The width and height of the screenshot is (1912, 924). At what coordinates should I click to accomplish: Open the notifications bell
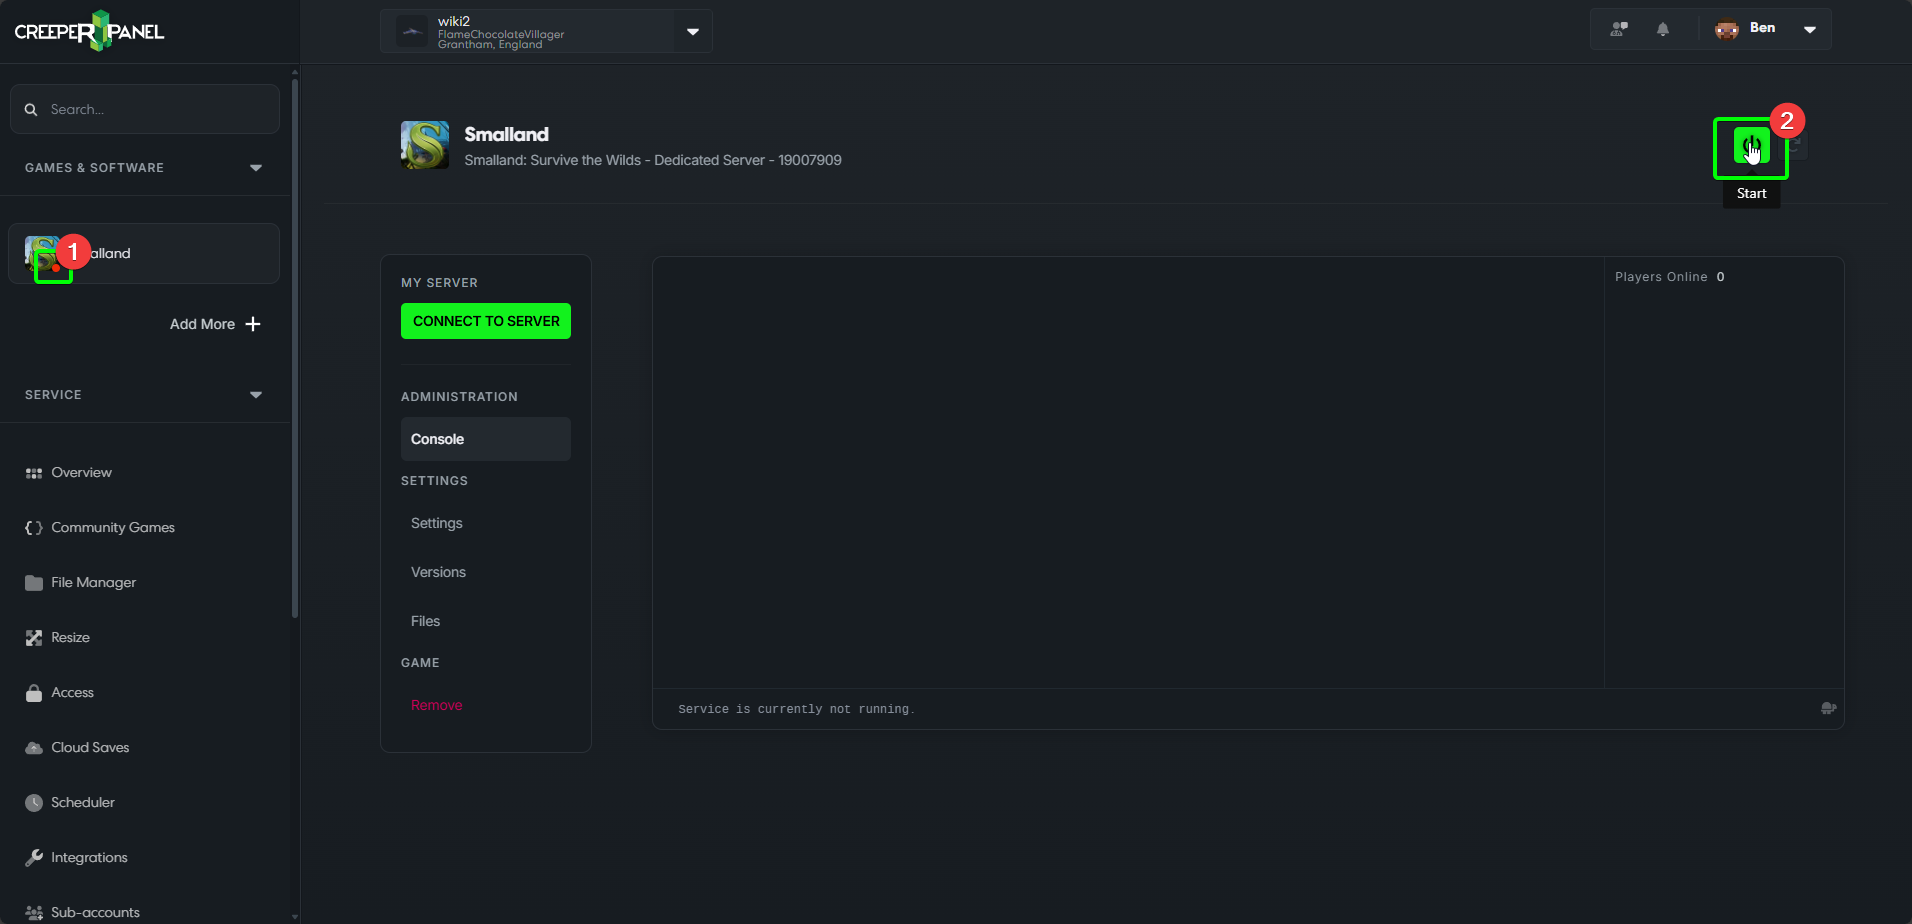click(1663, 29)
